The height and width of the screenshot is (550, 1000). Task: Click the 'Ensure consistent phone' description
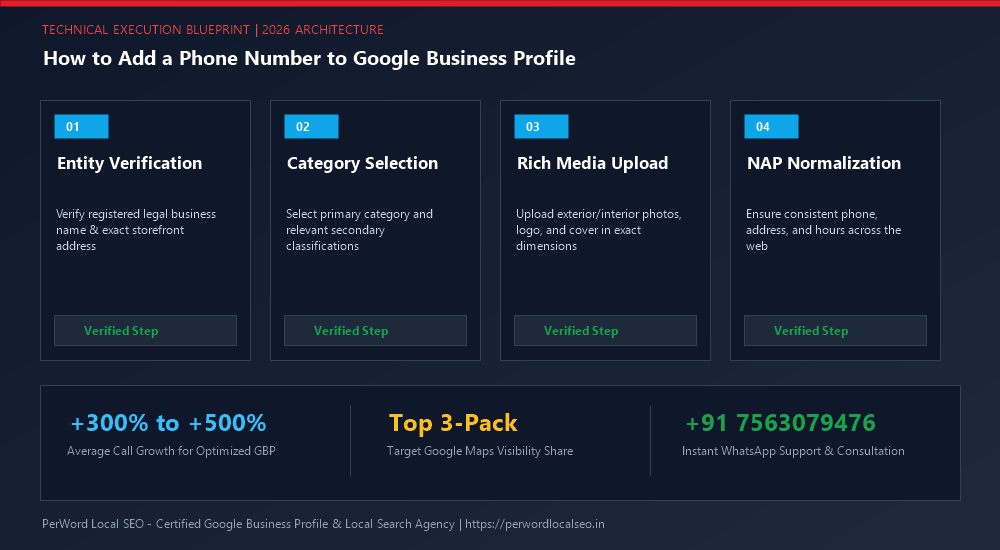pos(823,230)
